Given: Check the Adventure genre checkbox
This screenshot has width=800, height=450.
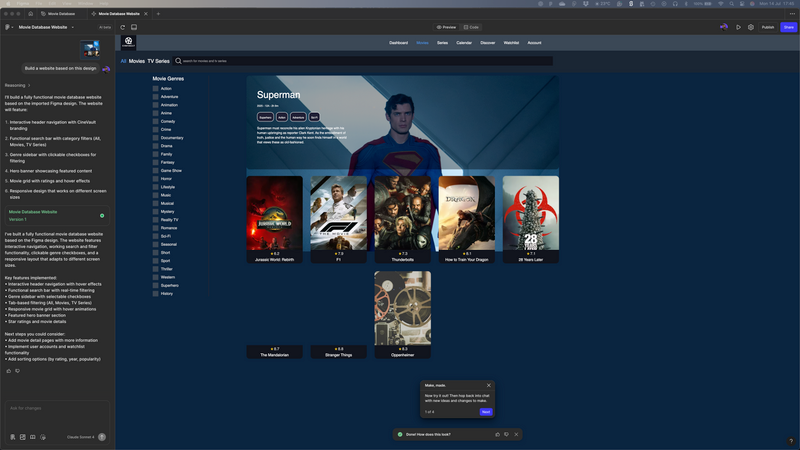Looking at the screenshot, I should (x=156, y=96).
